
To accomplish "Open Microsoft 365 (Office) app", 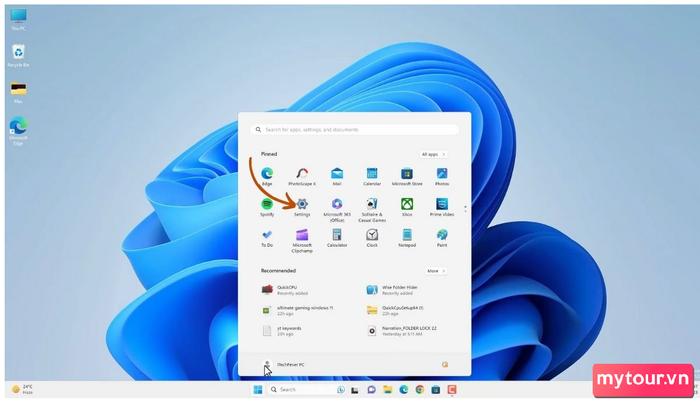I will pyautogui.click(x=337, y=210).
